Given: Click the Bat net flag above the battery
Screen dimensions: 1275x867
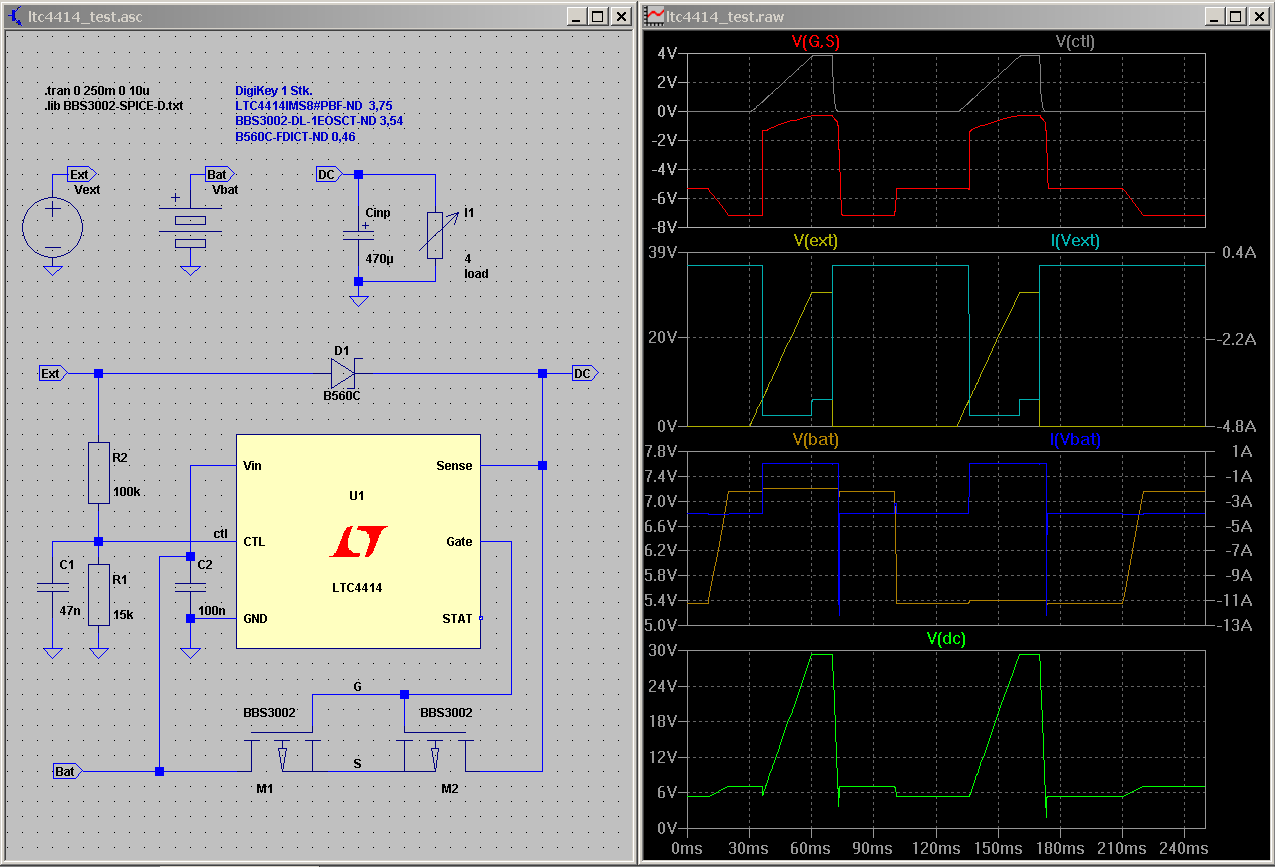Looking at the screenshot, I should point(219,174).
